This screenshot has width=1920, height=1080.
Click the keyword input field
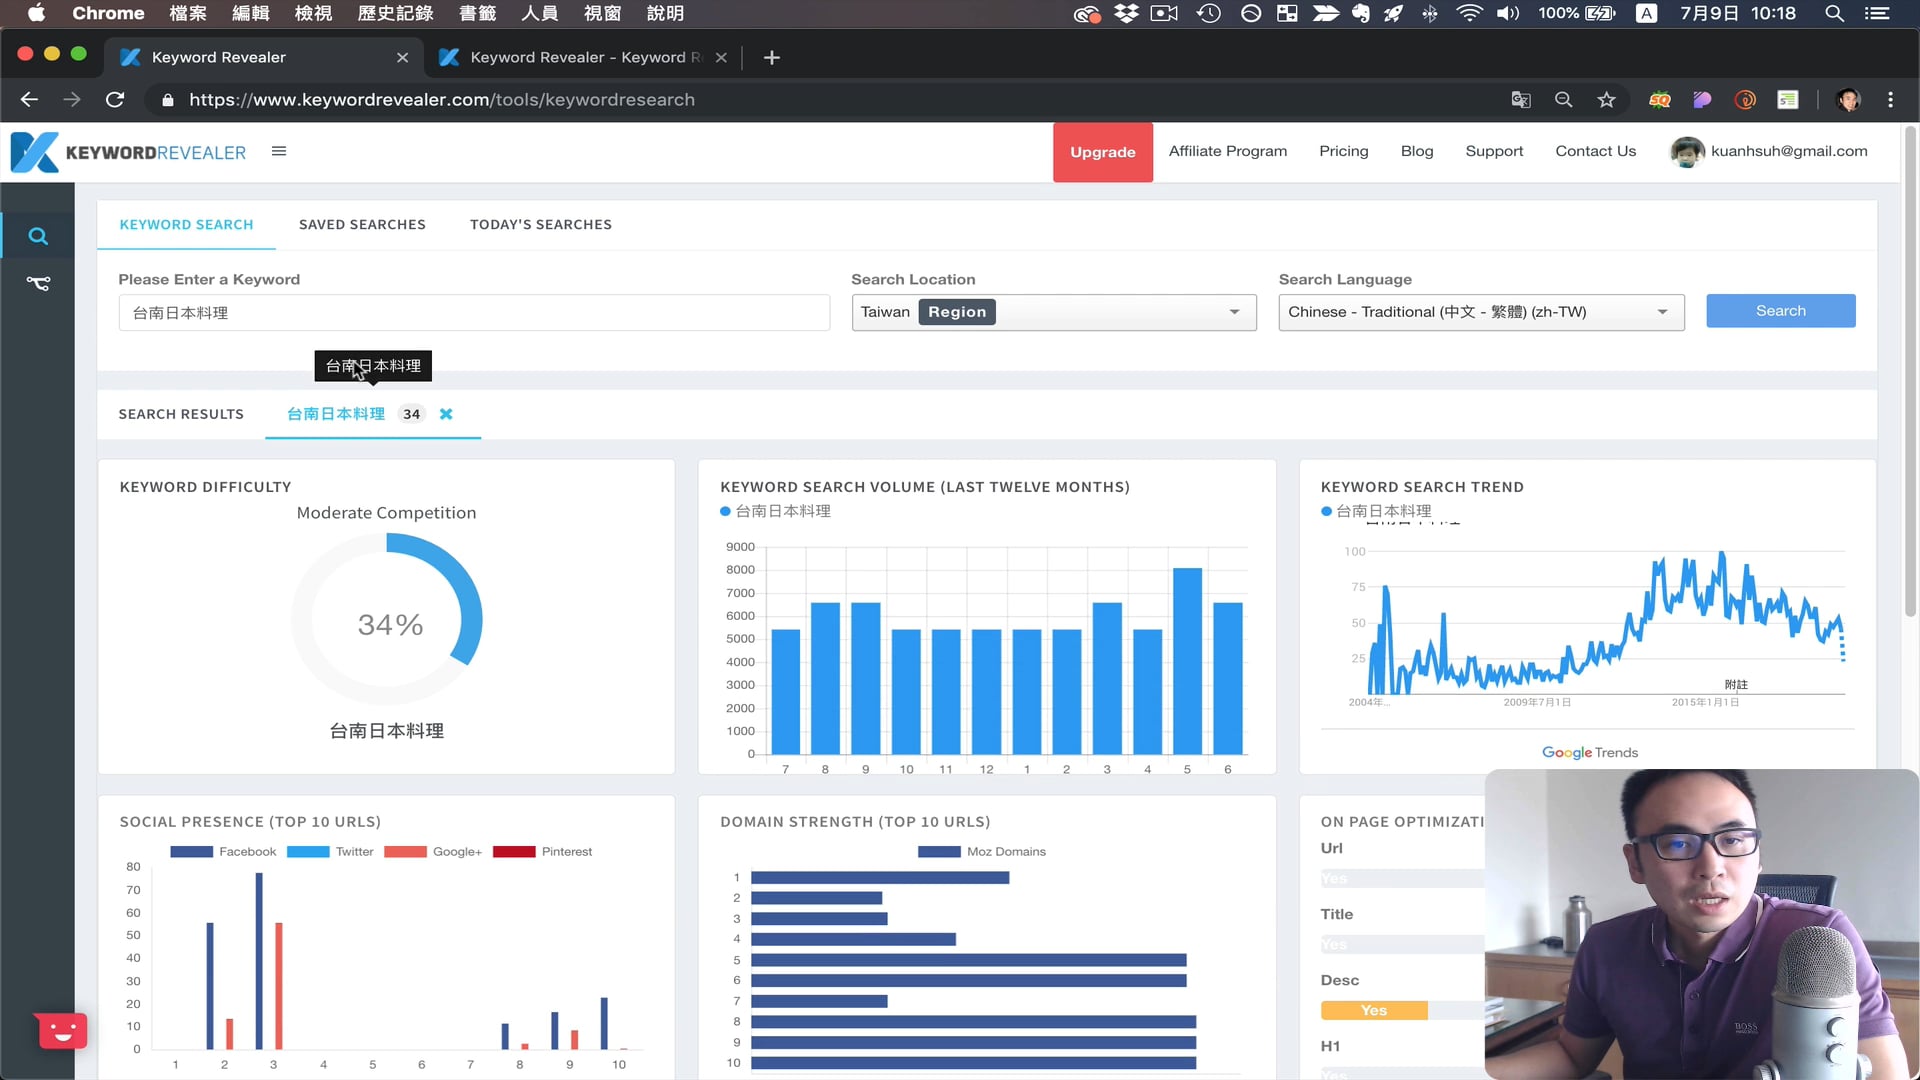tap(473, 313)
